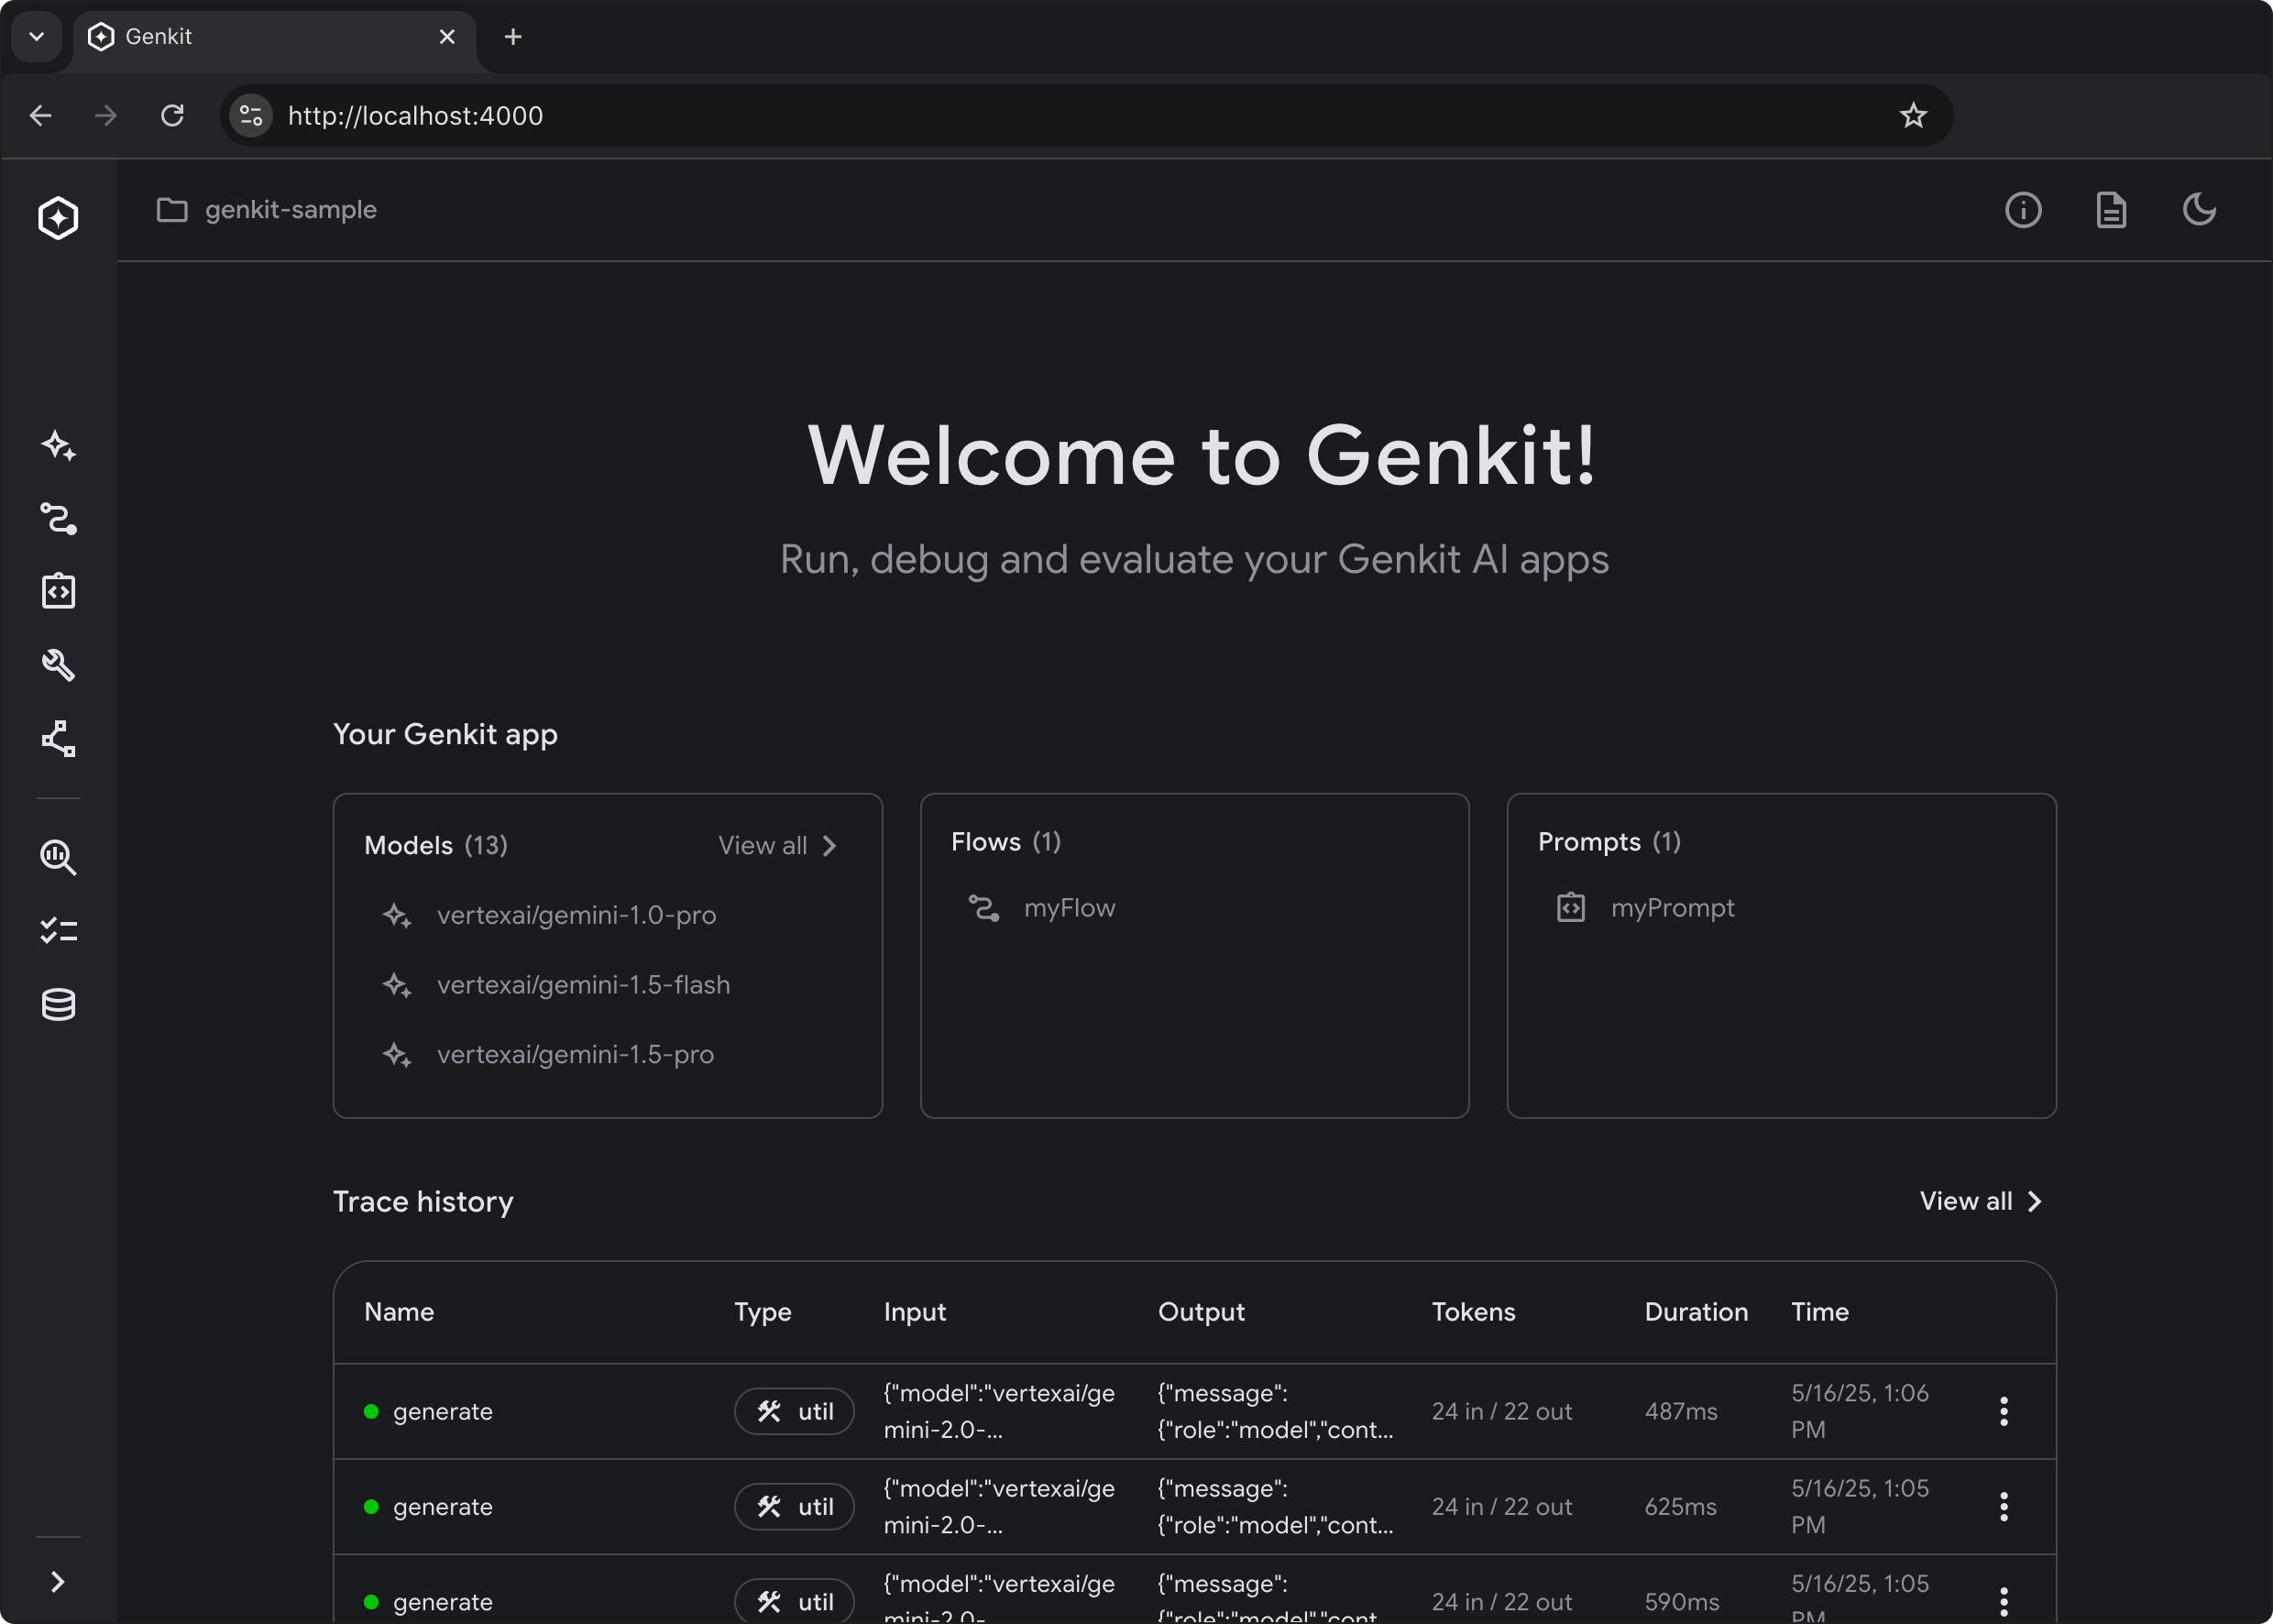Select the Models section in the sidebar
2273x1624 pixels.
point(58,447)
